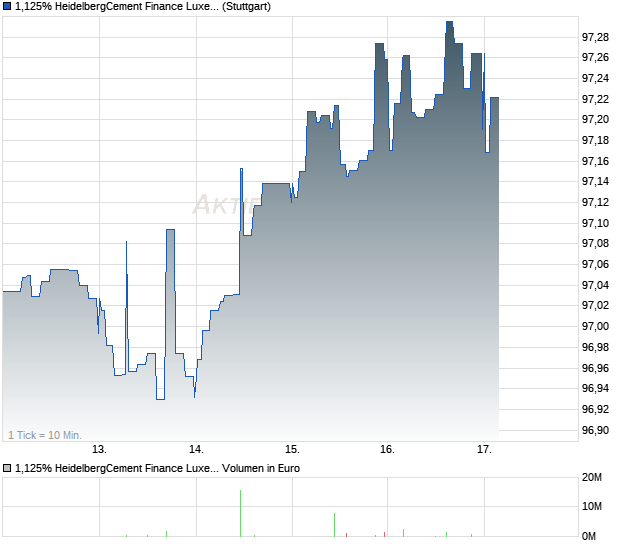This screenshot has width=620, height=546.
Task: Click the volume axis label '20M'
Action: click(x=592, y=478)
